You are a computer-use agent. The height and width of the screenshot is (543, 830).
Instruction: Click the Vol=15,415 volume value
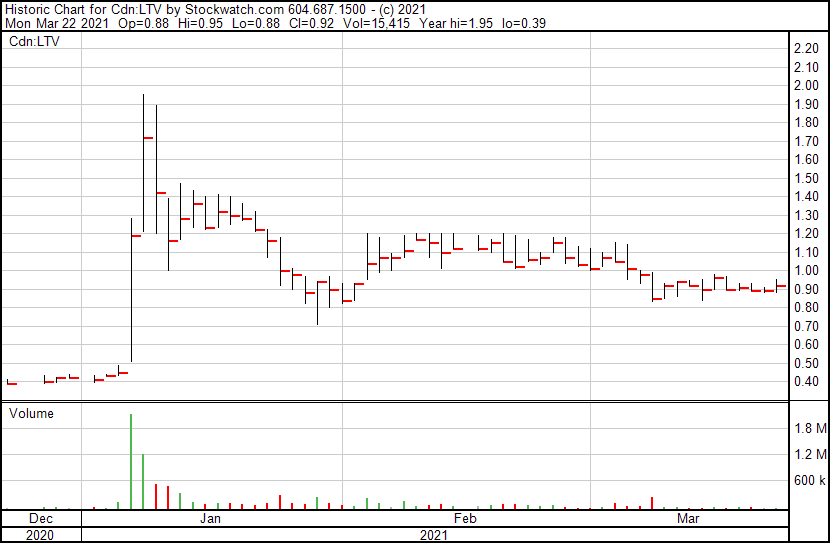pos(376,23)
